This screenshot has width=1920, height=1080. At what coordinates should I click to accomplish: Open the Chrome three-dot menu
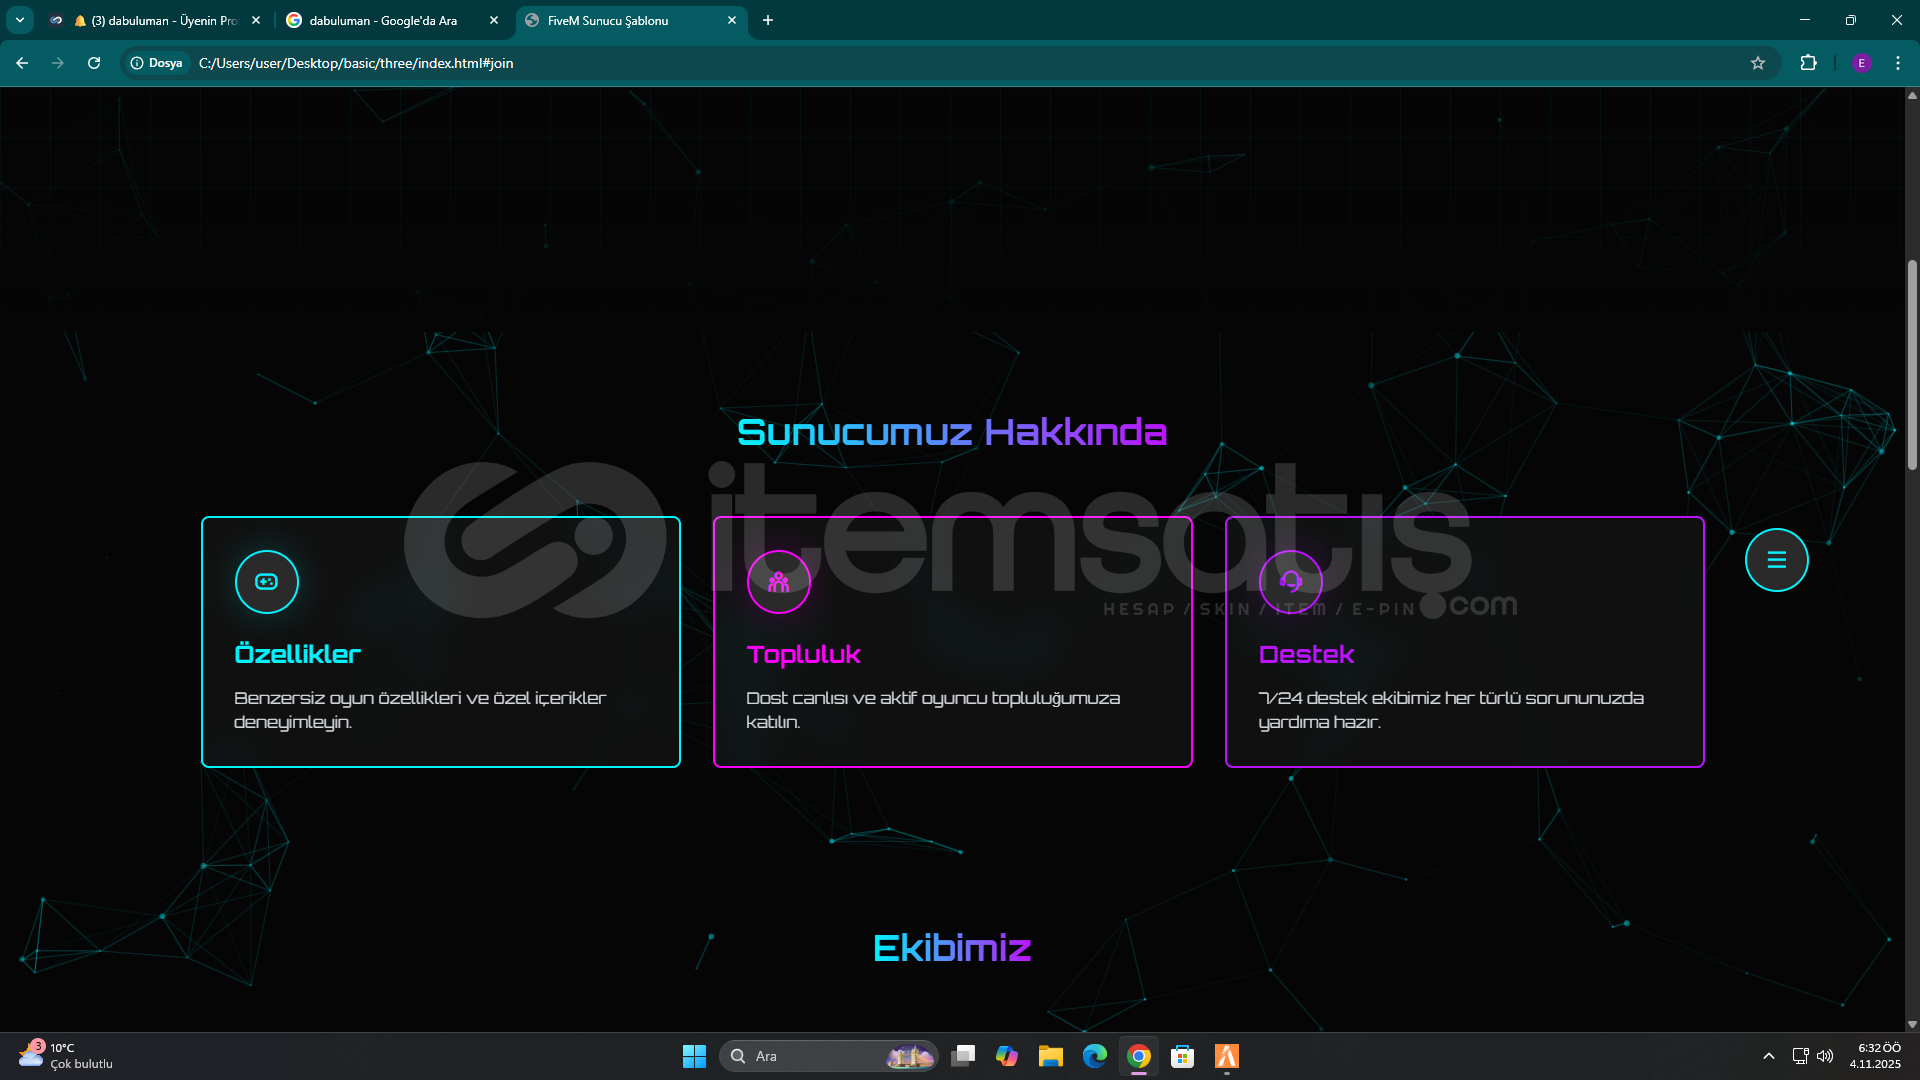[x=1898, y=63]
